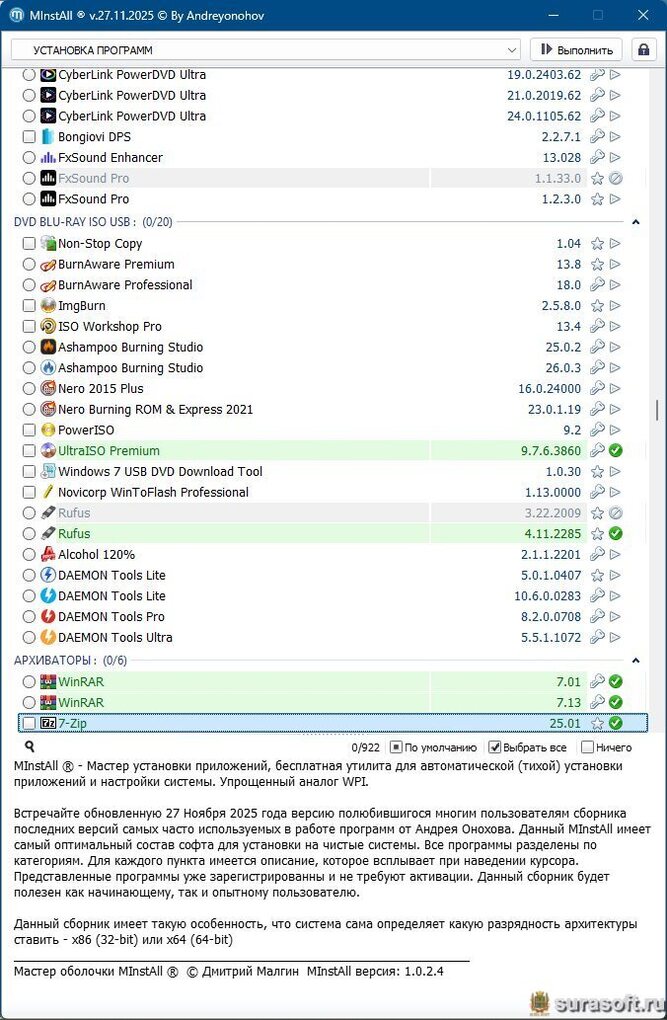Click star icon for Non-Stop Copy
This screenshot has height=1020, width=667.
pyautogui.click(x=597, y=243)
